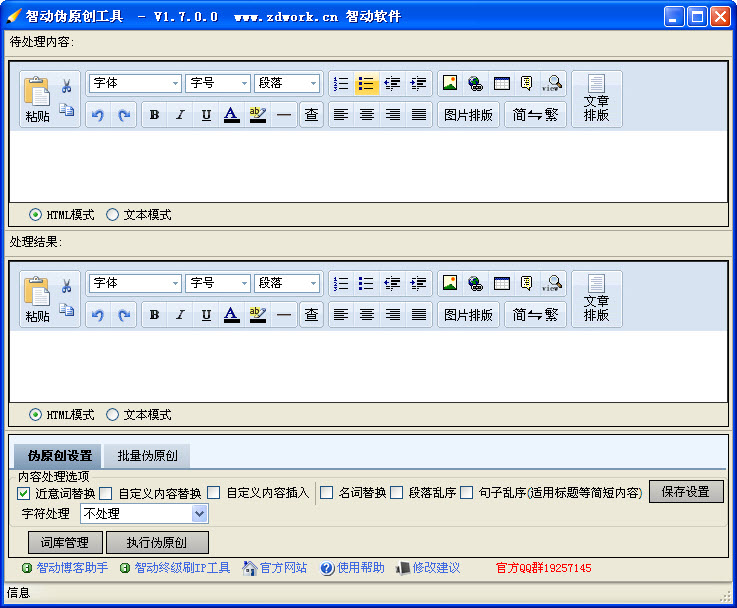Enable the 自定义内容插入 checkbox
This screenshot has height=608, width=737.
pyautogui.click(x=213, y=492)
